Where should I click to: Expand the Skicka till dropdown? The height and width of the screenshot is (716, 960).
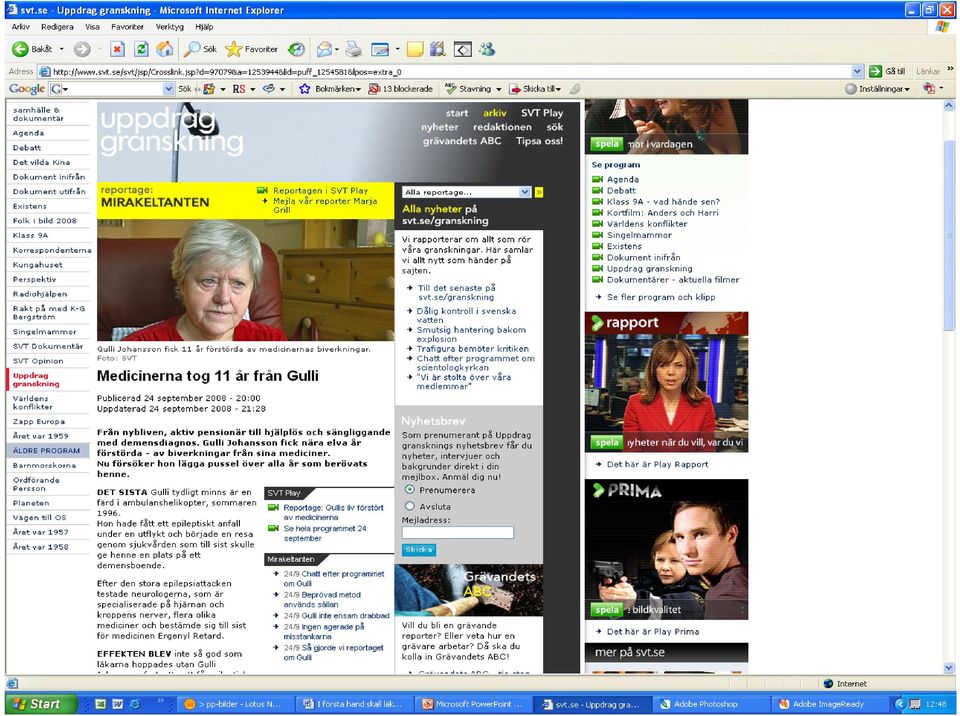558,89
